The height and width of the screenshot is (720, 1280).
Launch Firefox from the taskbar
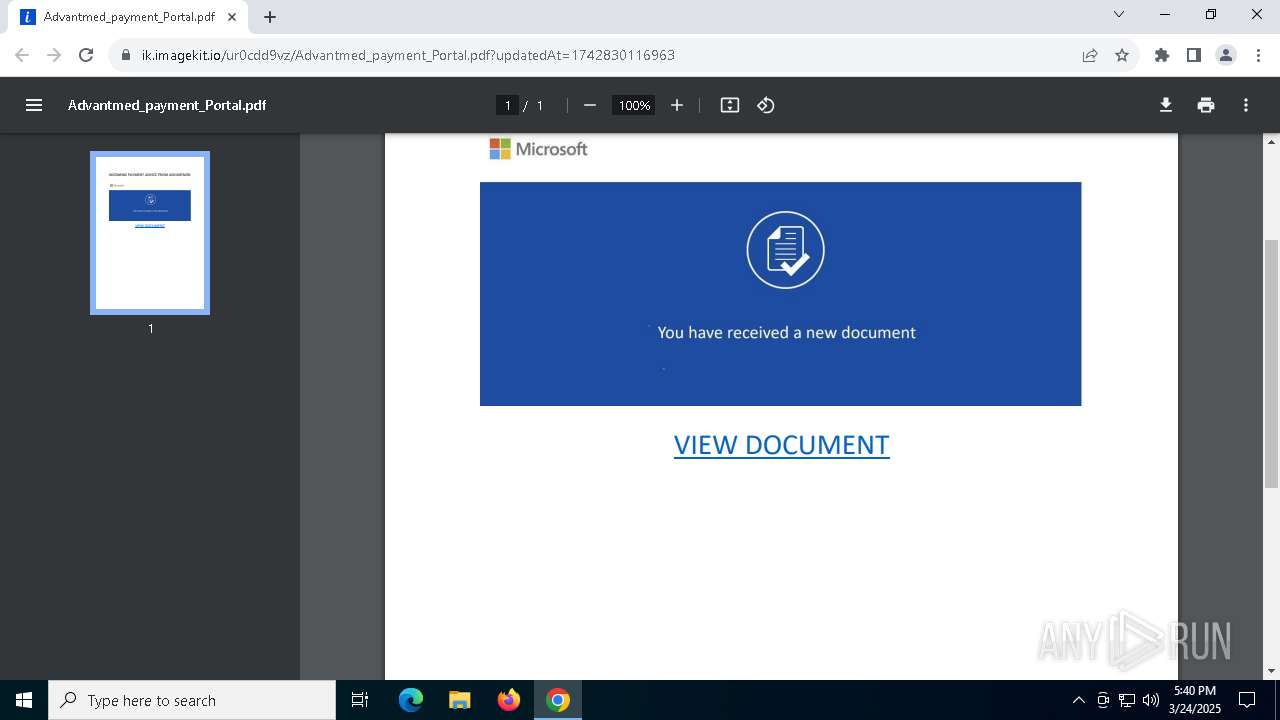coord(509,700)
